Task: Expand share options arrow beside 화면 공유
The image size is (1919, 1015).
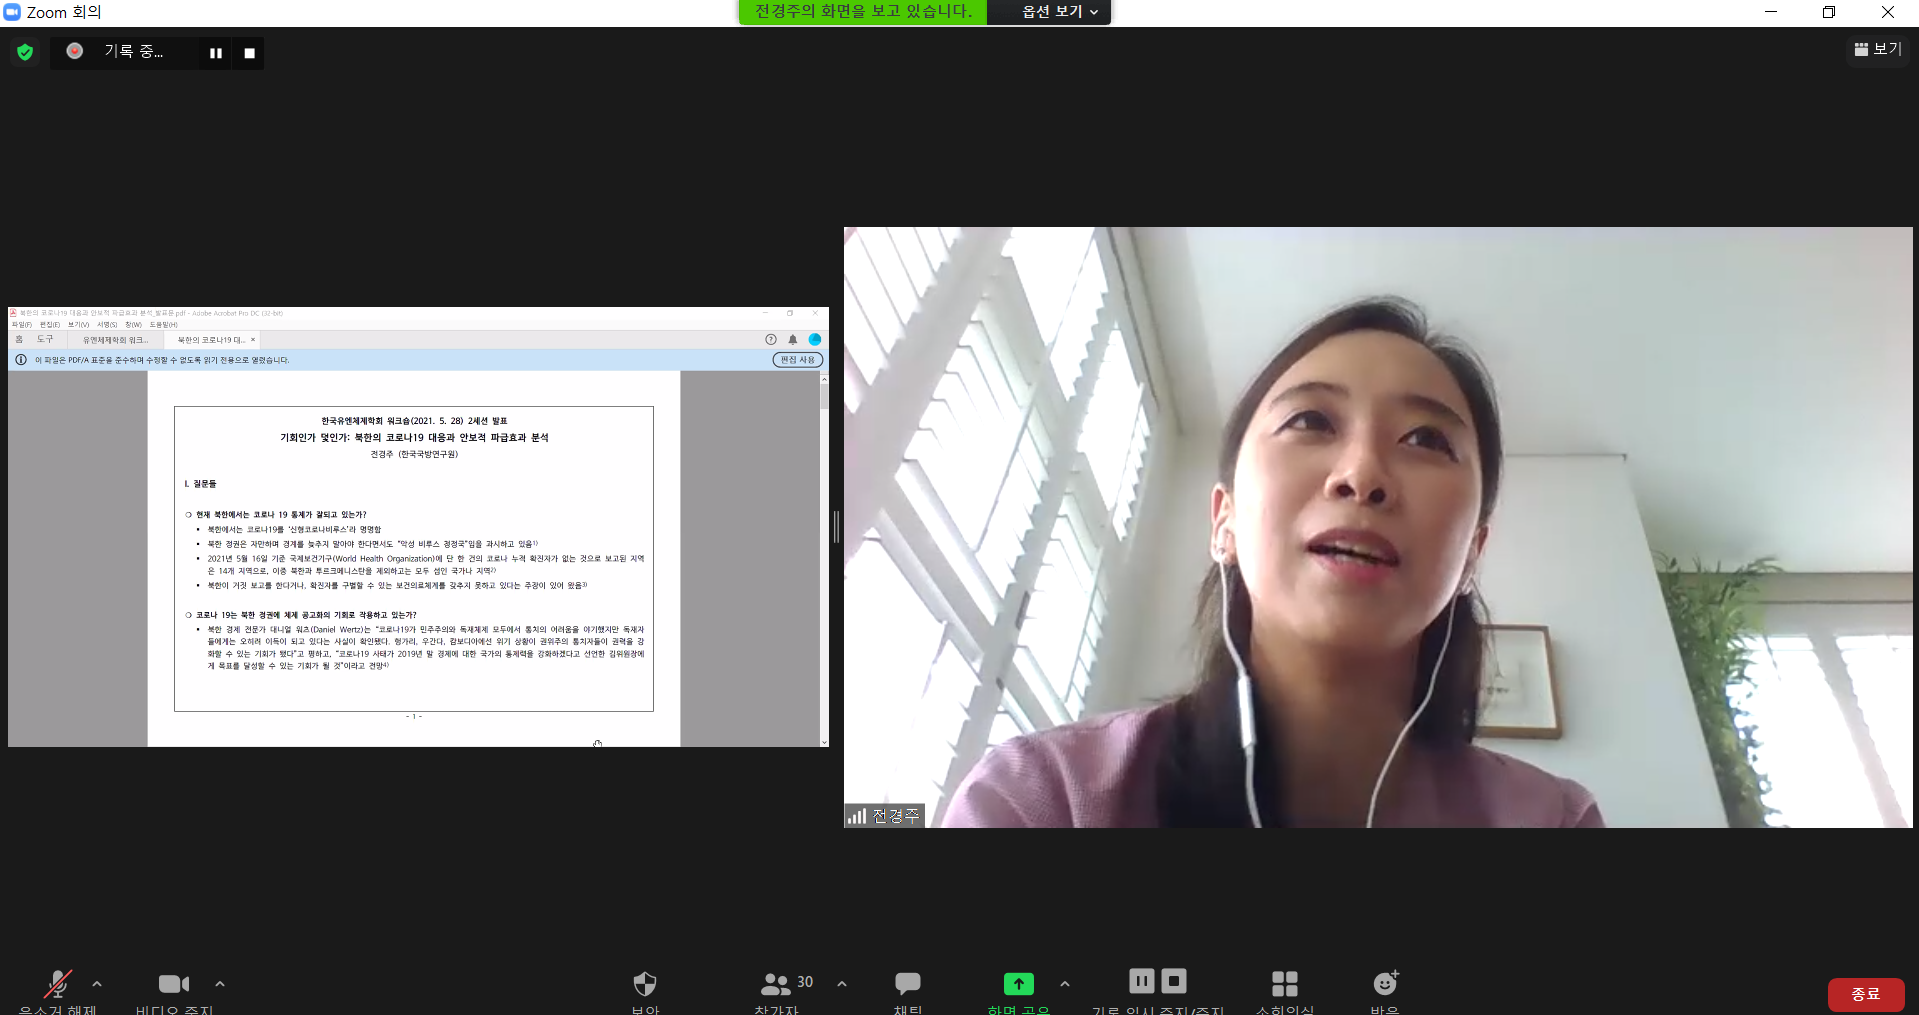Action: pos(1065,984)
